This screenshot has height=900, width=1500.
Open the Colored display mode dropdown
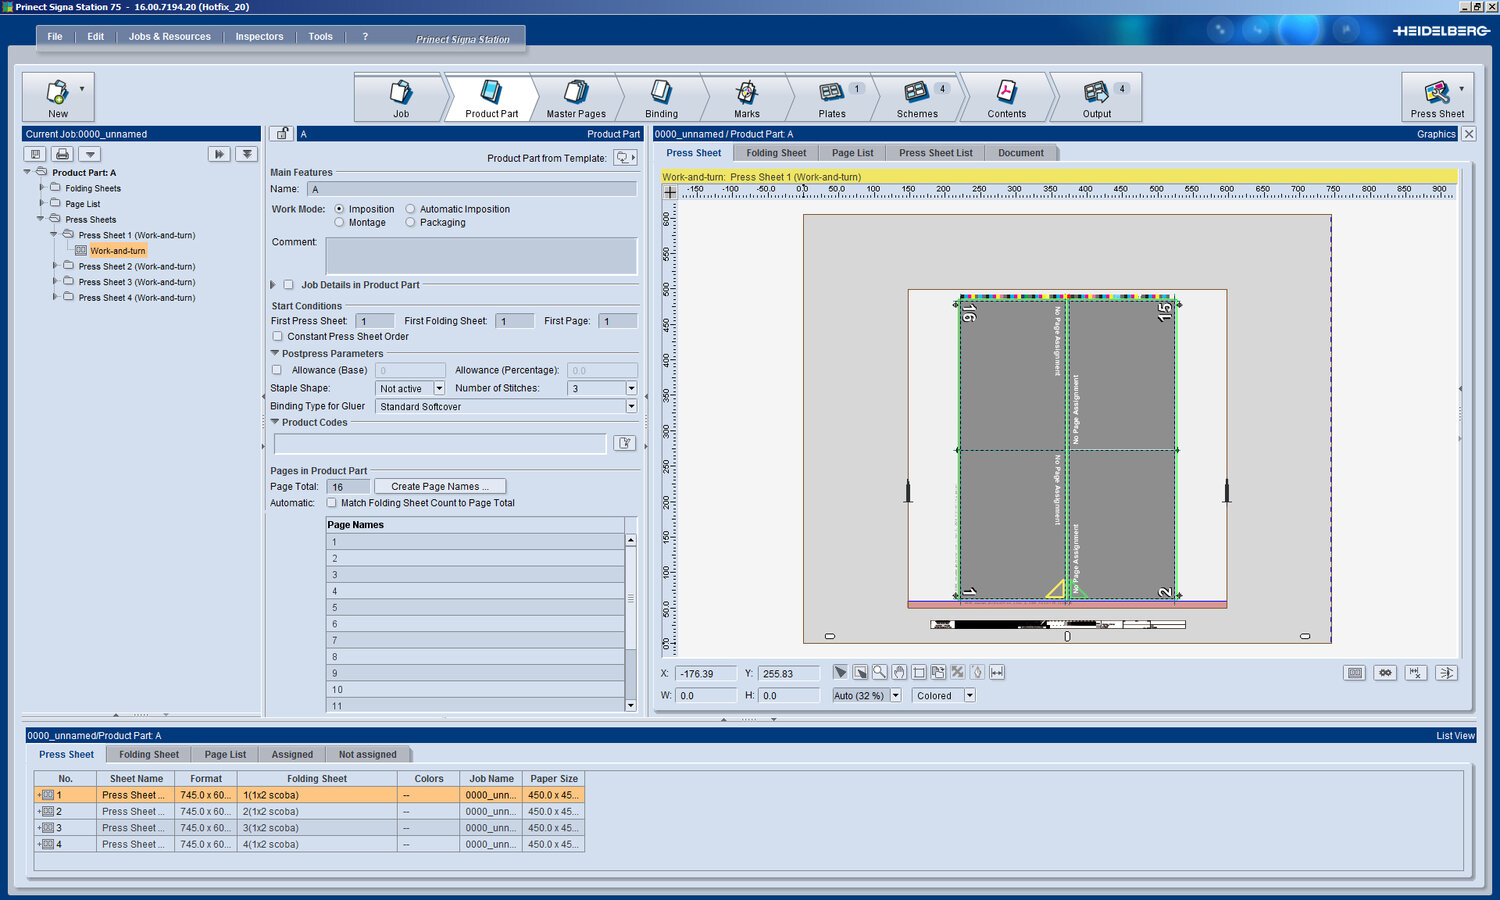click(x=969, y=696)
